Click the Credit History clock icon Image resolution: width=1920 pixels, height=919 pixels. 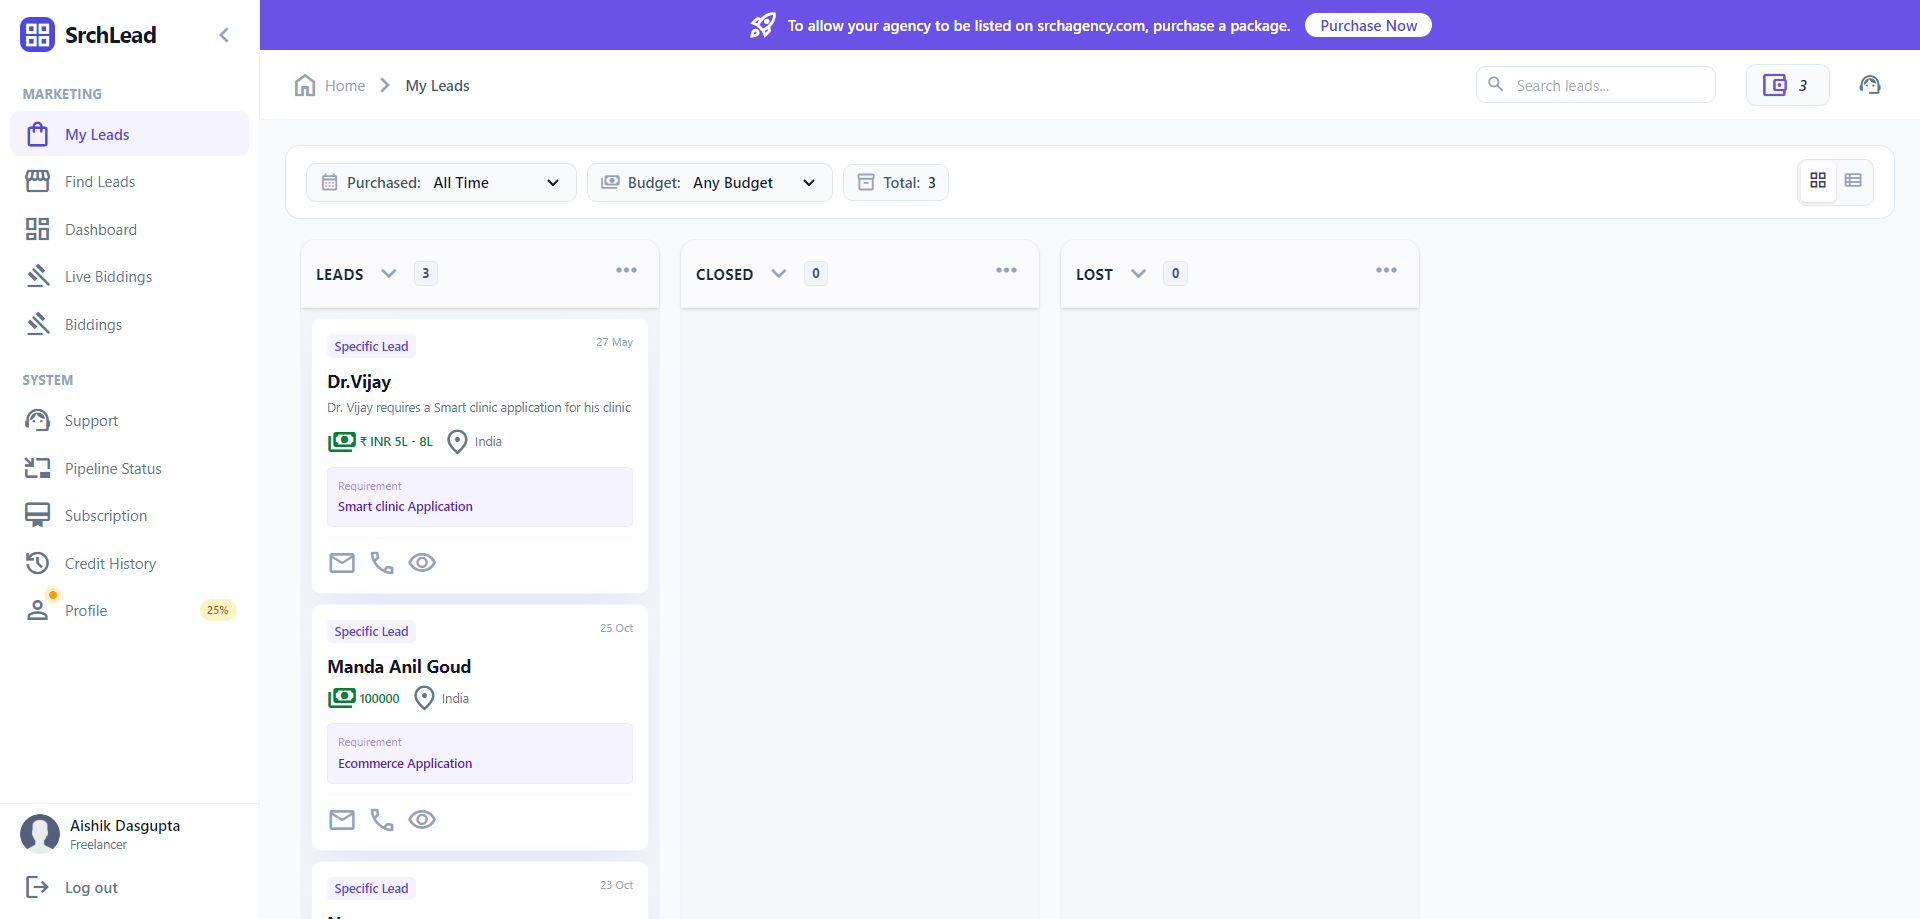click(x=38, y=563)
